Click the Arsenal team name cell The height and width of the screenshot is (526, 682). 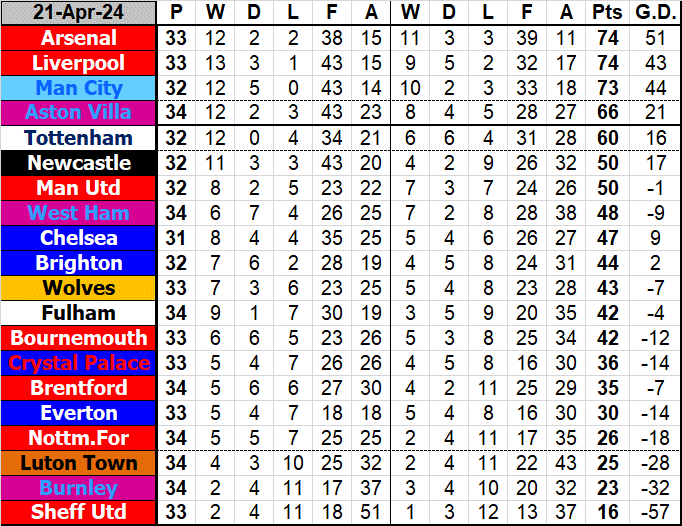[78, 38]
